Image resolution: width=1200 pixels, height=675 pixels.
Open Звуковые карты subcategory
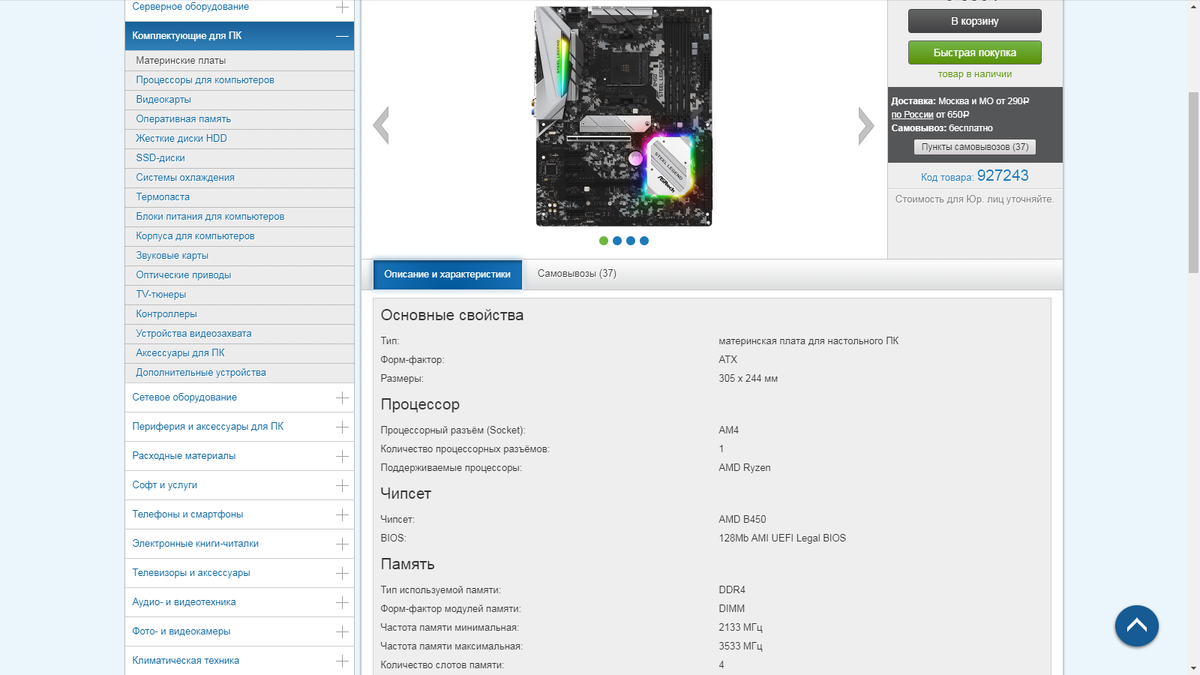[x=172, y=256]
